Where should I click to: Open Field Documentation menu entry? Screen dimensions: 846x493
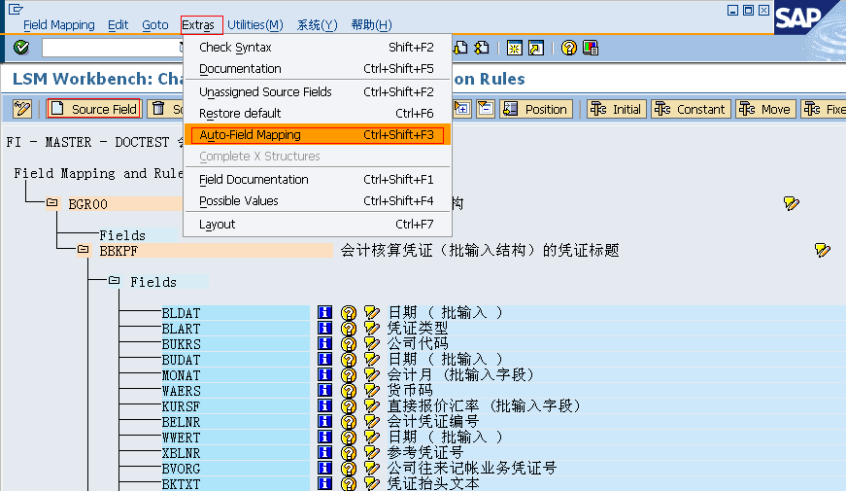317,180
